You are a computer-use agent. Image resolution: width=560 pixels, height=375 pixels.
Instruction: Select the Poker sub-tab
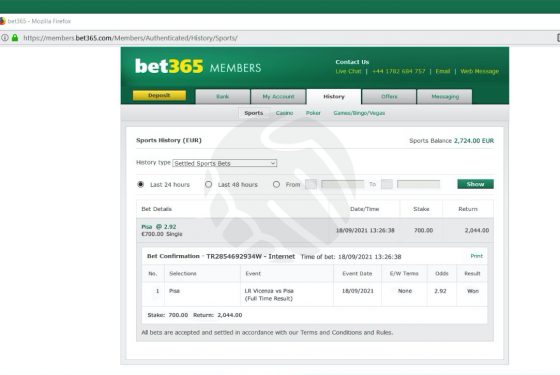[313, 113]
